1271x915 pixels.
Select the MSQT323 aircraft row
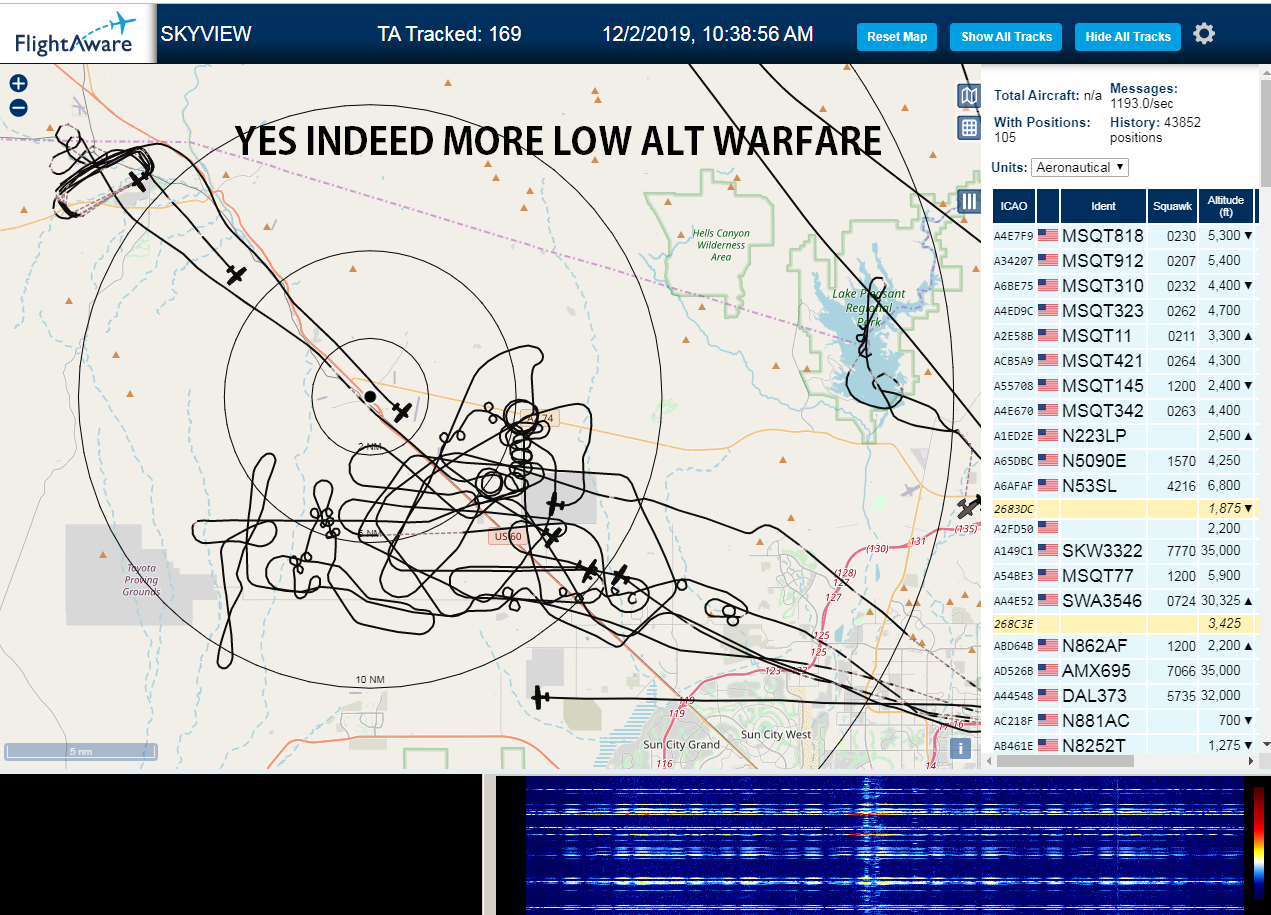tap(1124, 311)
